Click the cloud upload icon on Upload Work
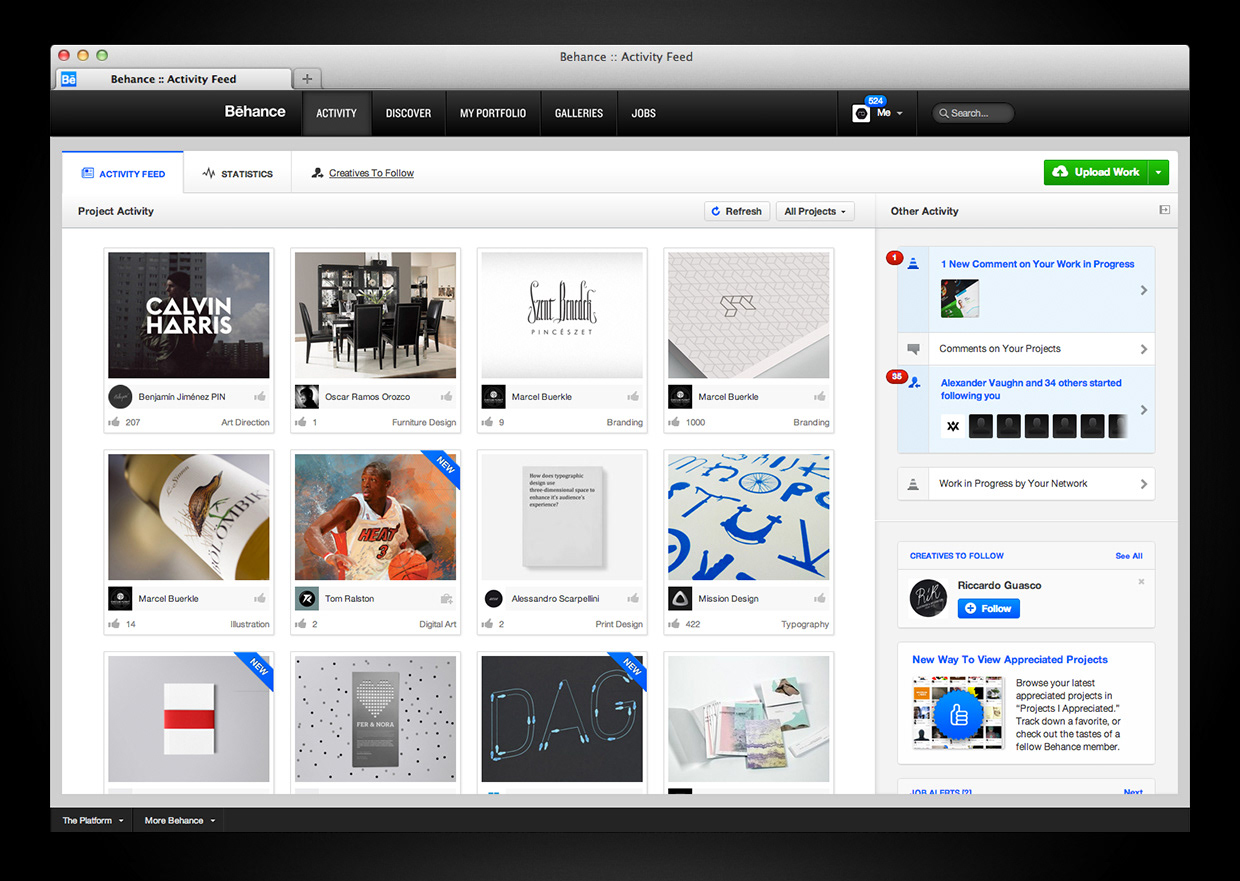Screen dimensions: 1240x881 pos(1061,172)
